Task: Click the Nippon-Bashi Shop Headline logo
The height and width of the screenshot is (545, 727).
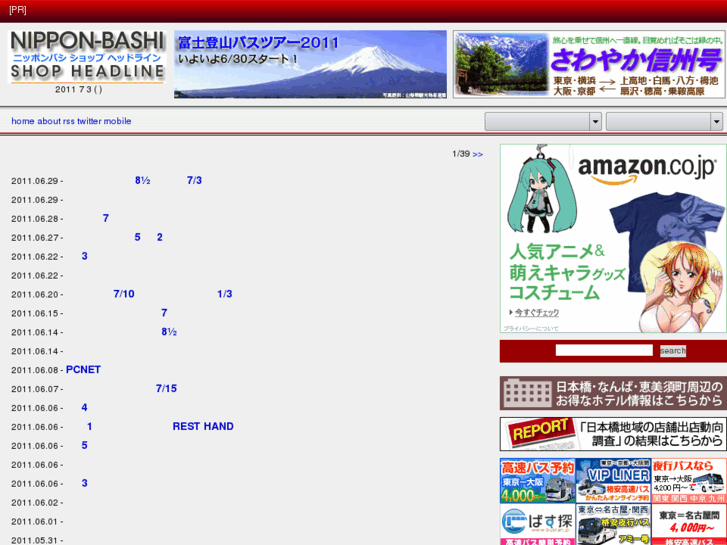Action: coord(87,57)
